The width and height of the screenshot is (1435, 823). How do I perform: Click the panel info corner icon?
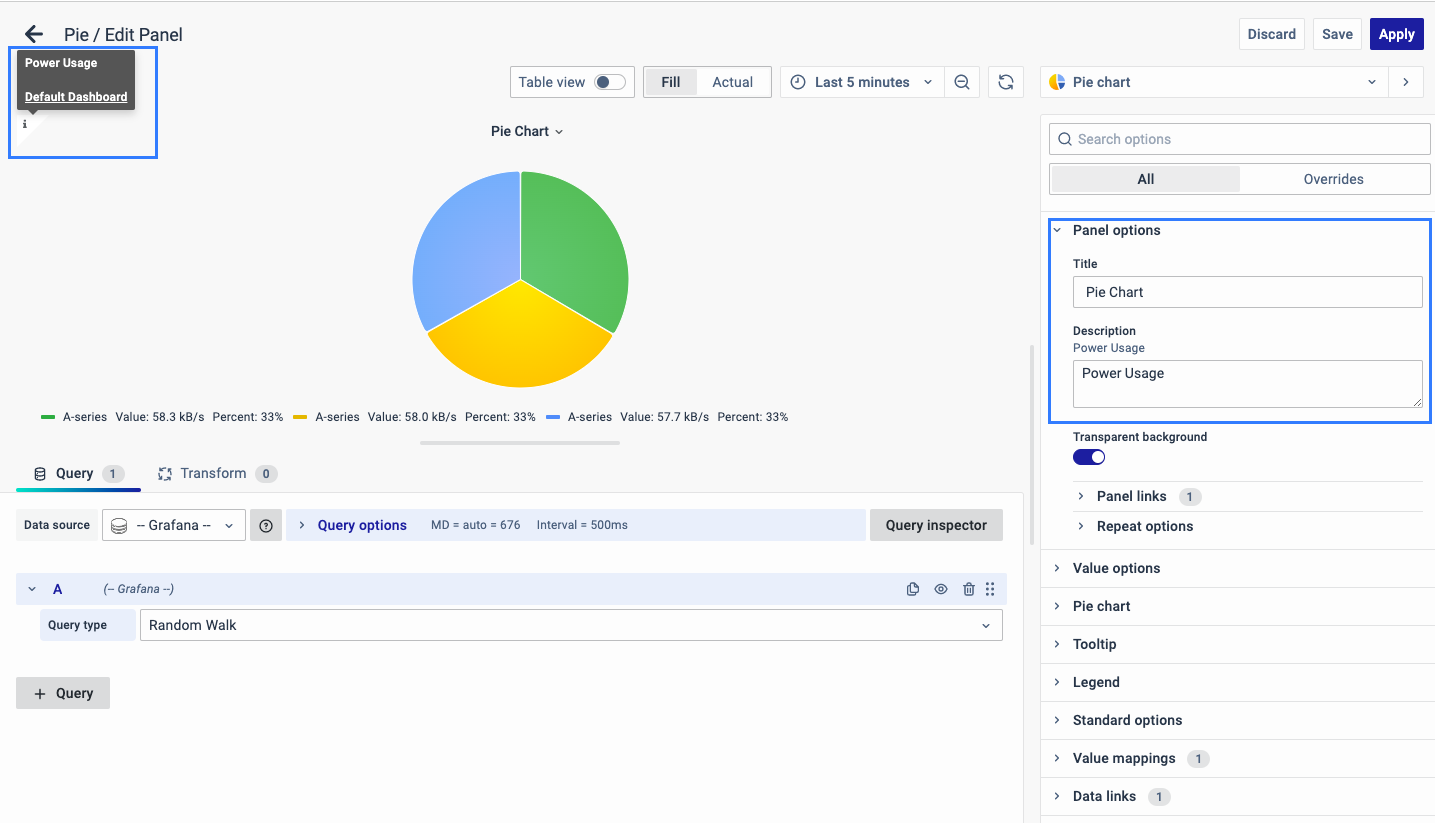pos(25,125)
